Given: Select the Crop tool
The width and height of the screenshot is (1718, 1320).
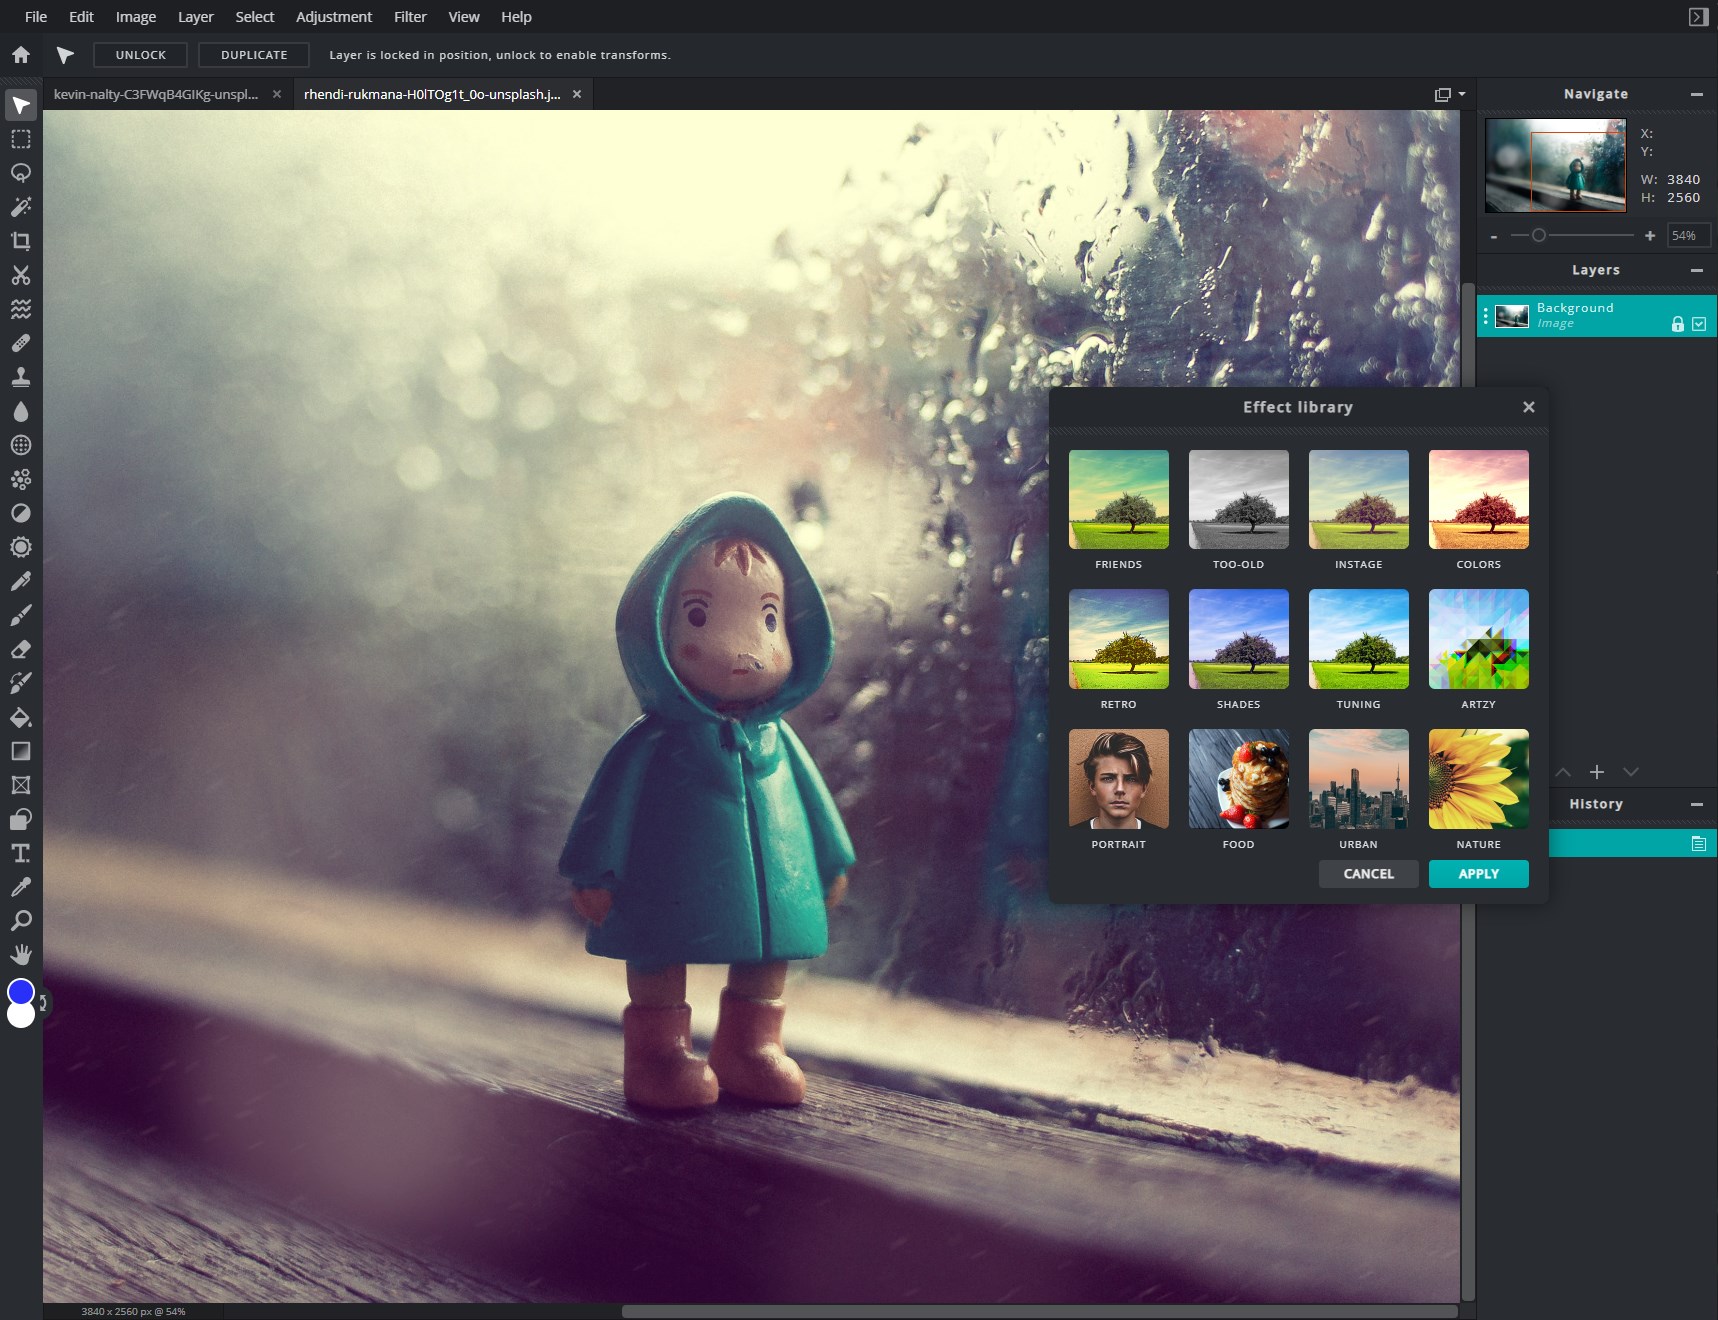Looking at the screenshot, I should pos(20,241).
